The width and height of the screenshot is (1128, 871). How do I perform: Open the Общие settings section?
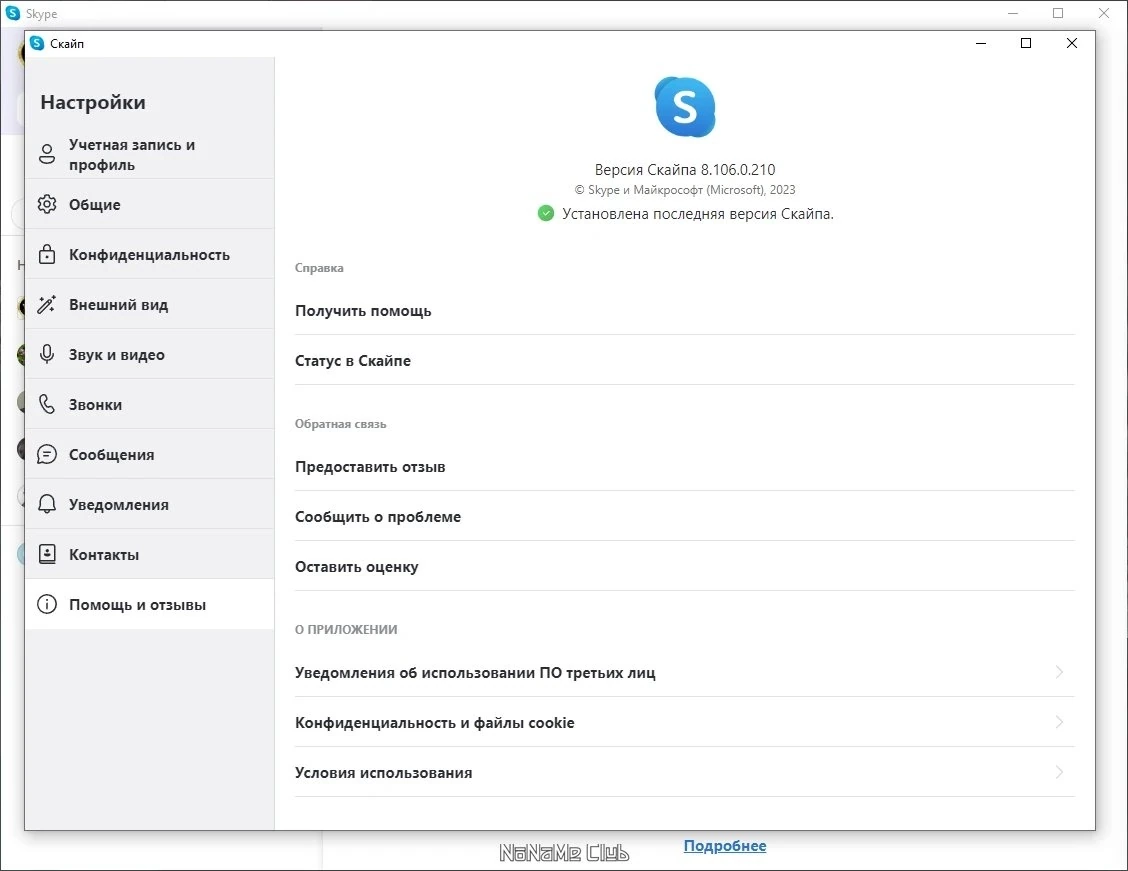click(150, 204)
